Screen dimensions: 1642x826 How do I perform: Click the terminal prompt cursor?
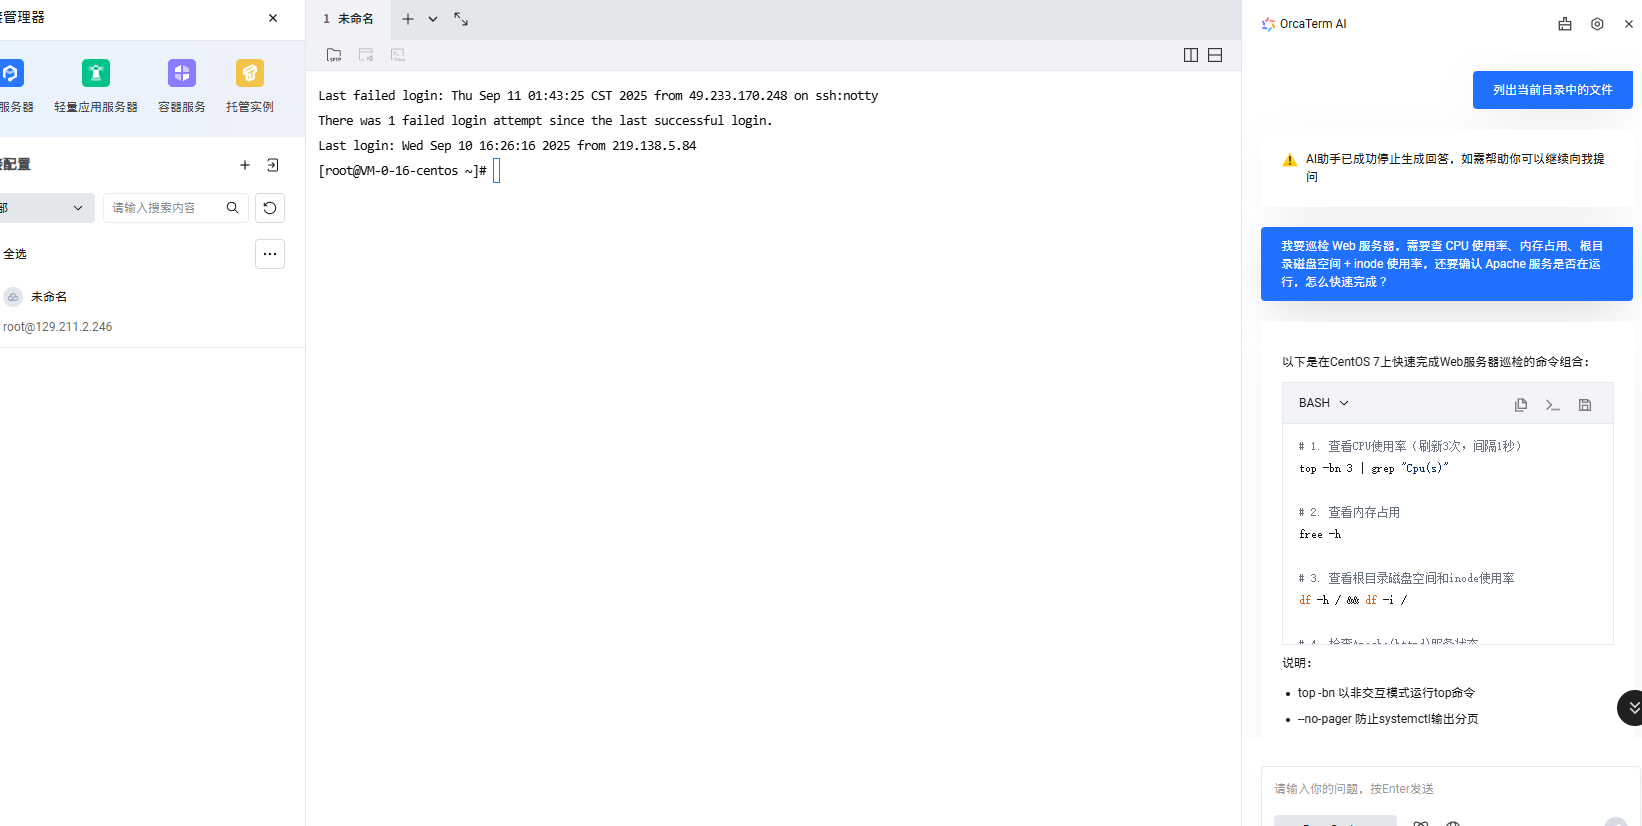(496, 171)
